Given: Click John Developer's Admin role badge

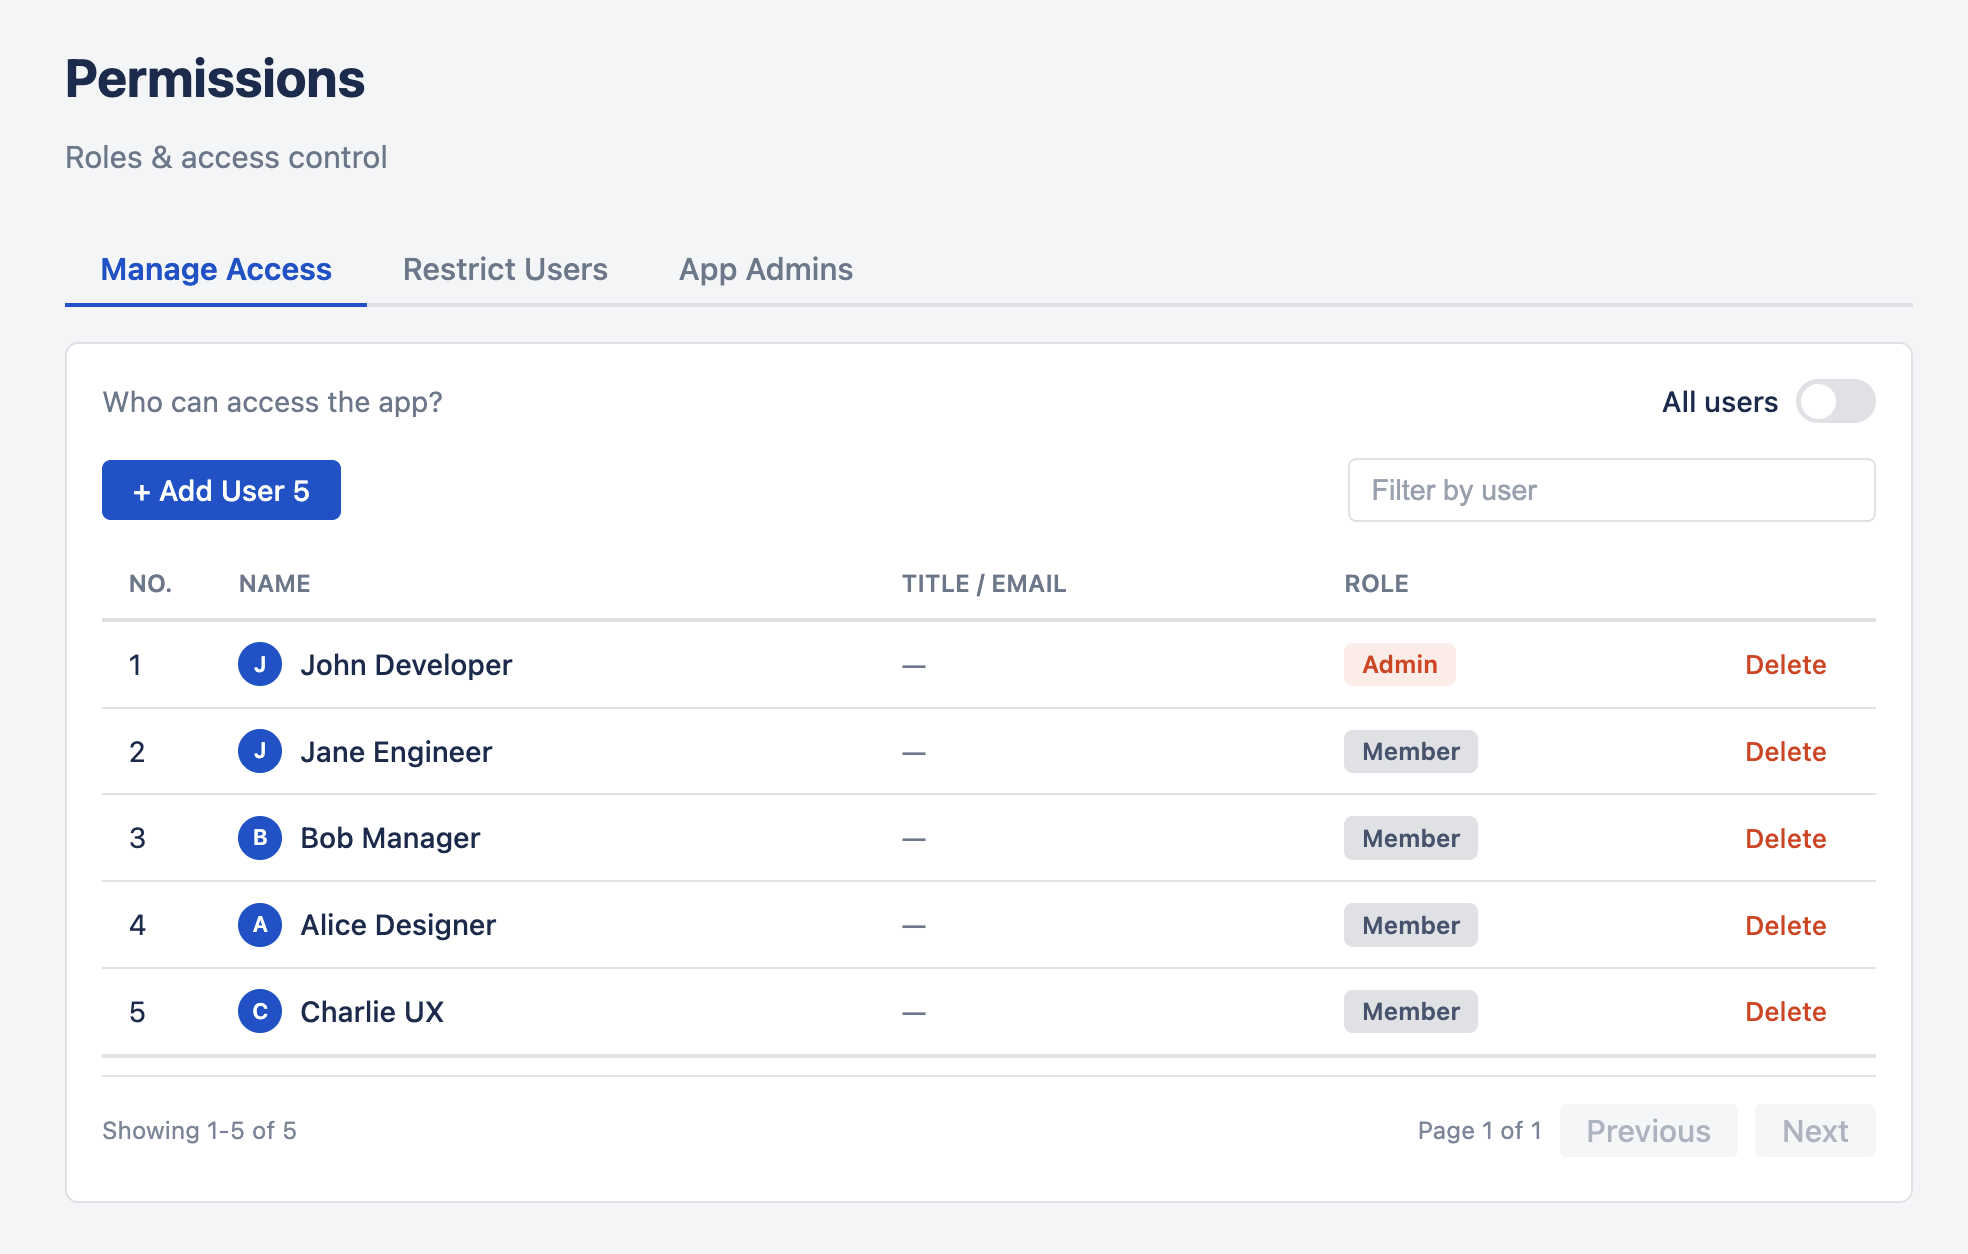Looking at the screenshot, I should 1399,664.
